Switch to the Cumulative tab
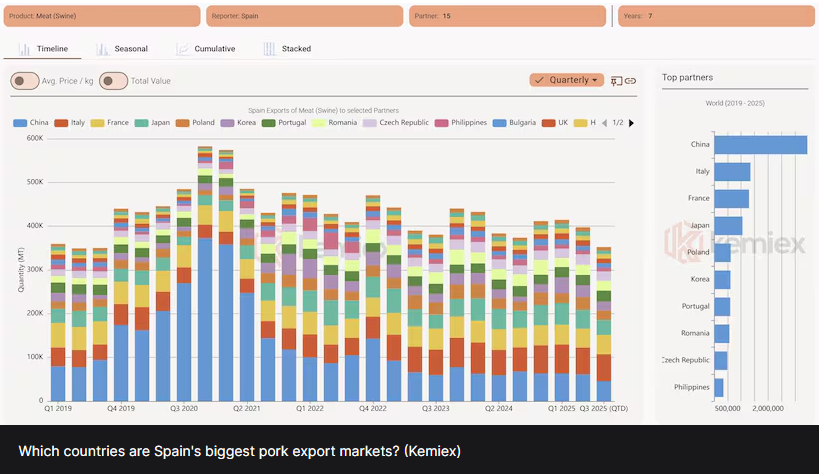 click(214, 49)
